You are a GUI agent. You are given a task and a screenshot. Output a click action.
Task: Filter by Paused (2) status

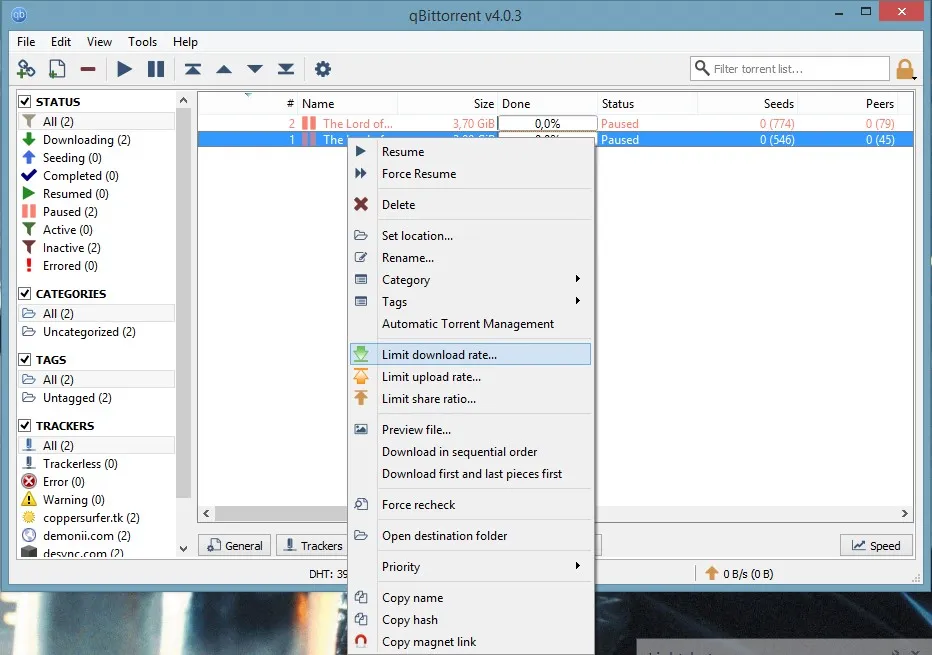coord(70,212)
